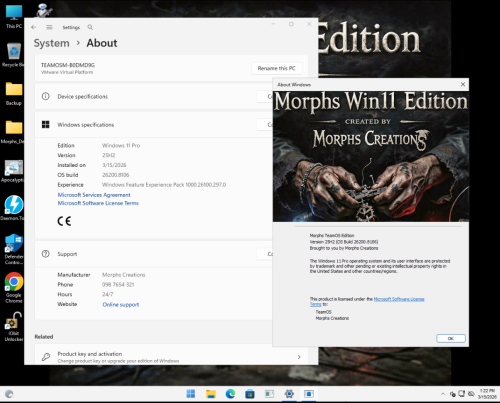Open Microsoft Edge from the taskbar
Image resolution: width=500 pixels, height=403 pixels.
pyautogui.click(x=230, y=394)
